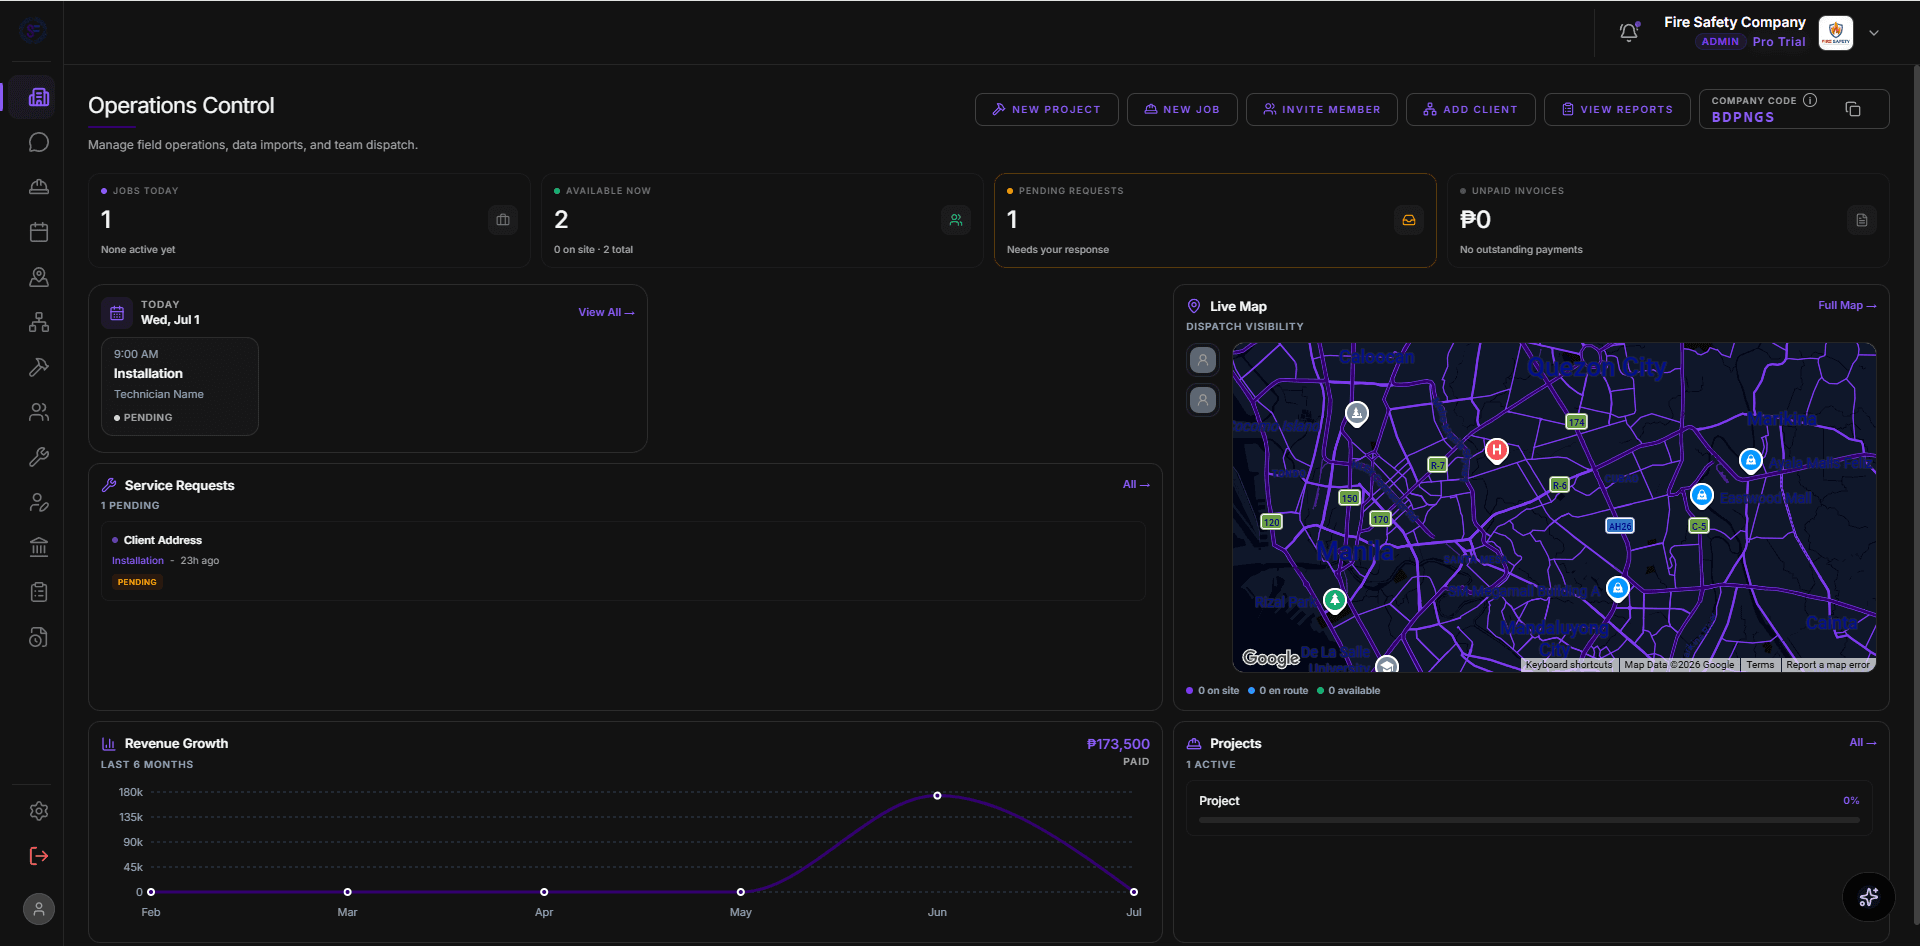Click the company logo thumbnail at top right
Screen dimensions: 1920x946
click(1836, 33)
